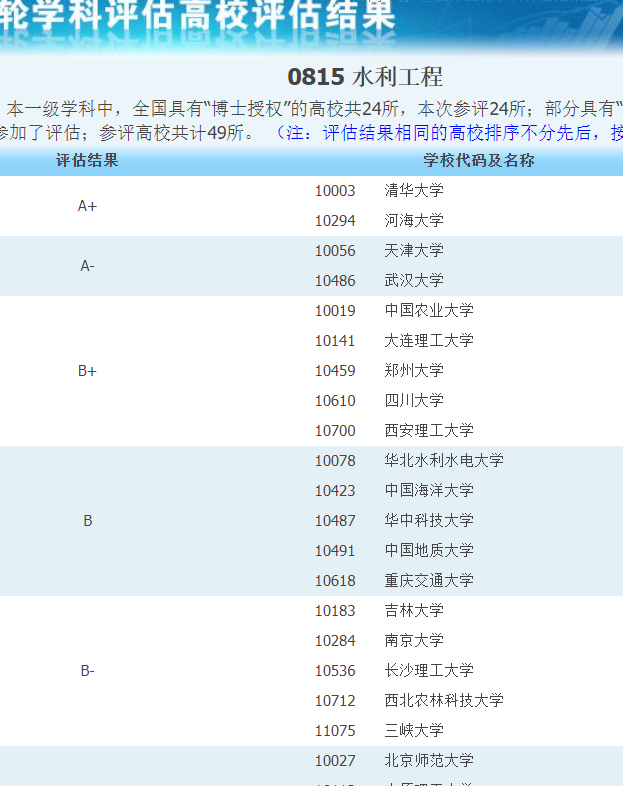623x786 pixels.
Task: Click school code 10284
Action: [x=335, y=641]
